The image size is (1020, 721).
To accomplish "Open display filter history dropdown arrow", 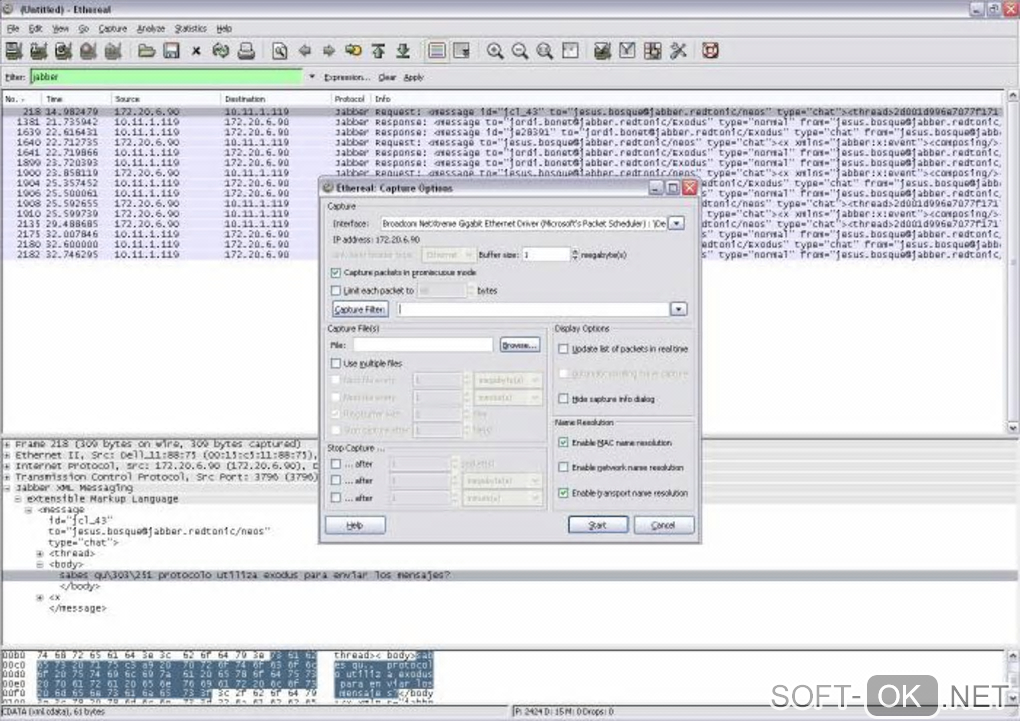I will point(312,77).
